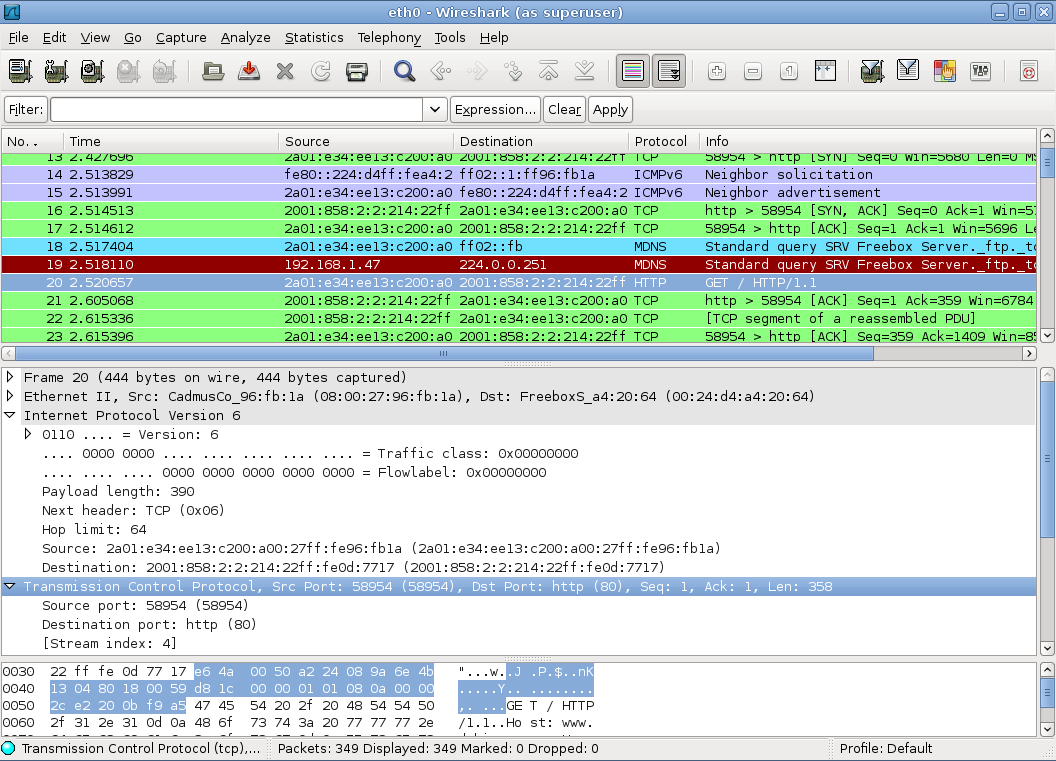The image size is (1056, 761).
Task: Sort by Destination column header
Action: tap(541, 141)
